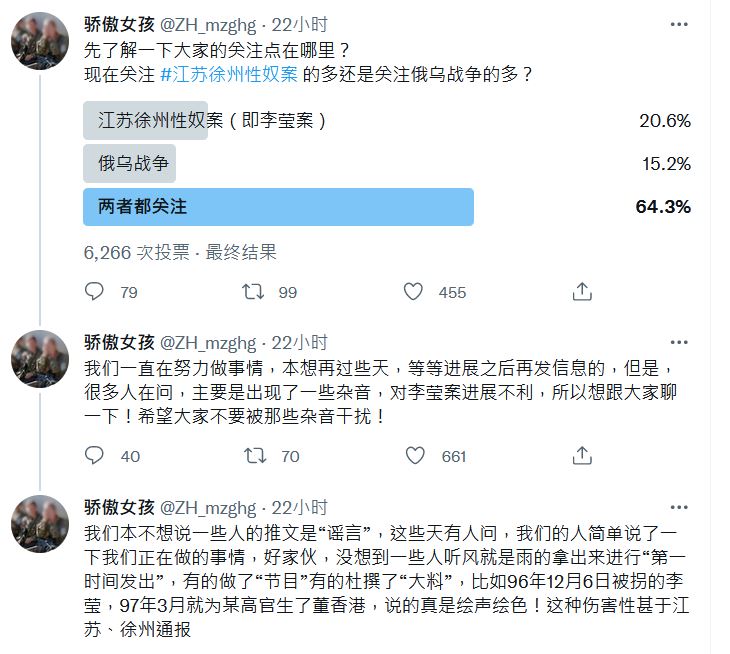Open 骄傲女孩 profile name on first tweet
Viewport: 730px width, 654px height.
(x=119, y=25)
